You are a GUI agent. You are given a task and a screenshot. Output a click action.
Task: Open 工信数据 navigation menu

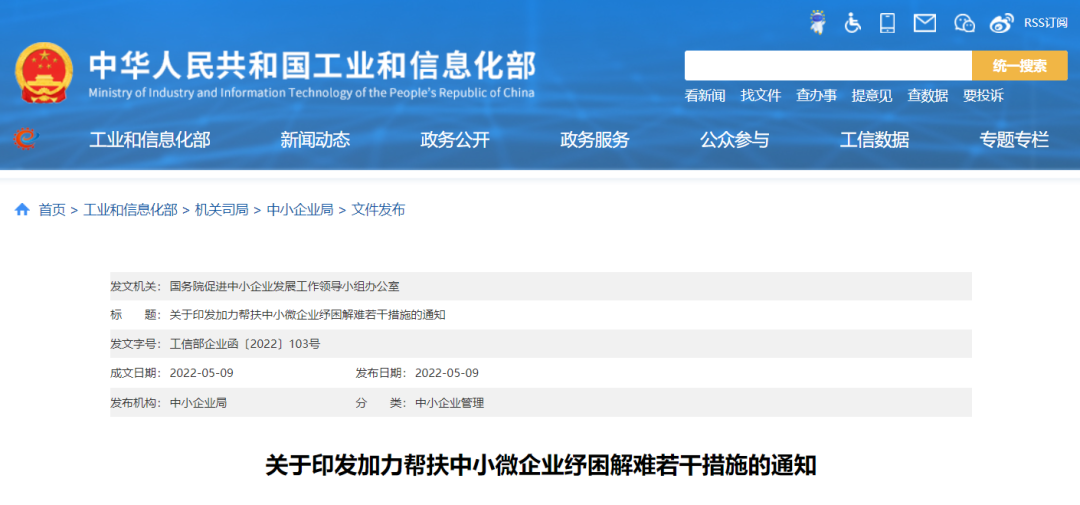coord(874,140)
